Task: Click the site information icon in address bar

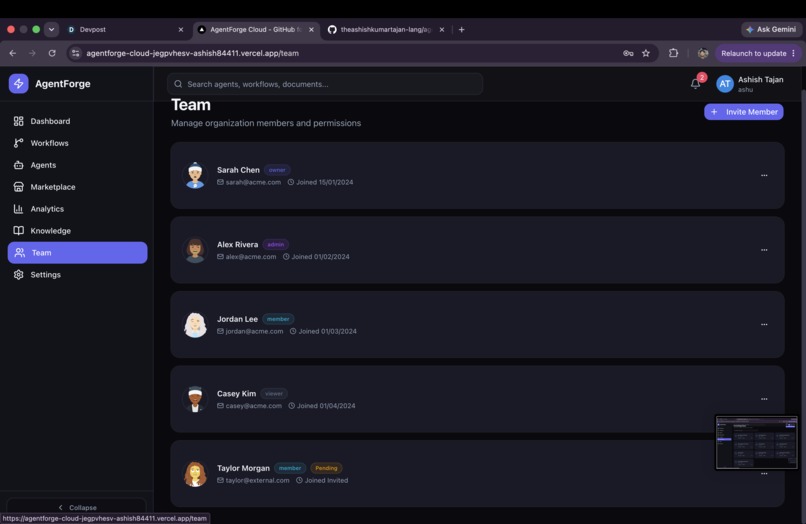Action: pos(76,53)
